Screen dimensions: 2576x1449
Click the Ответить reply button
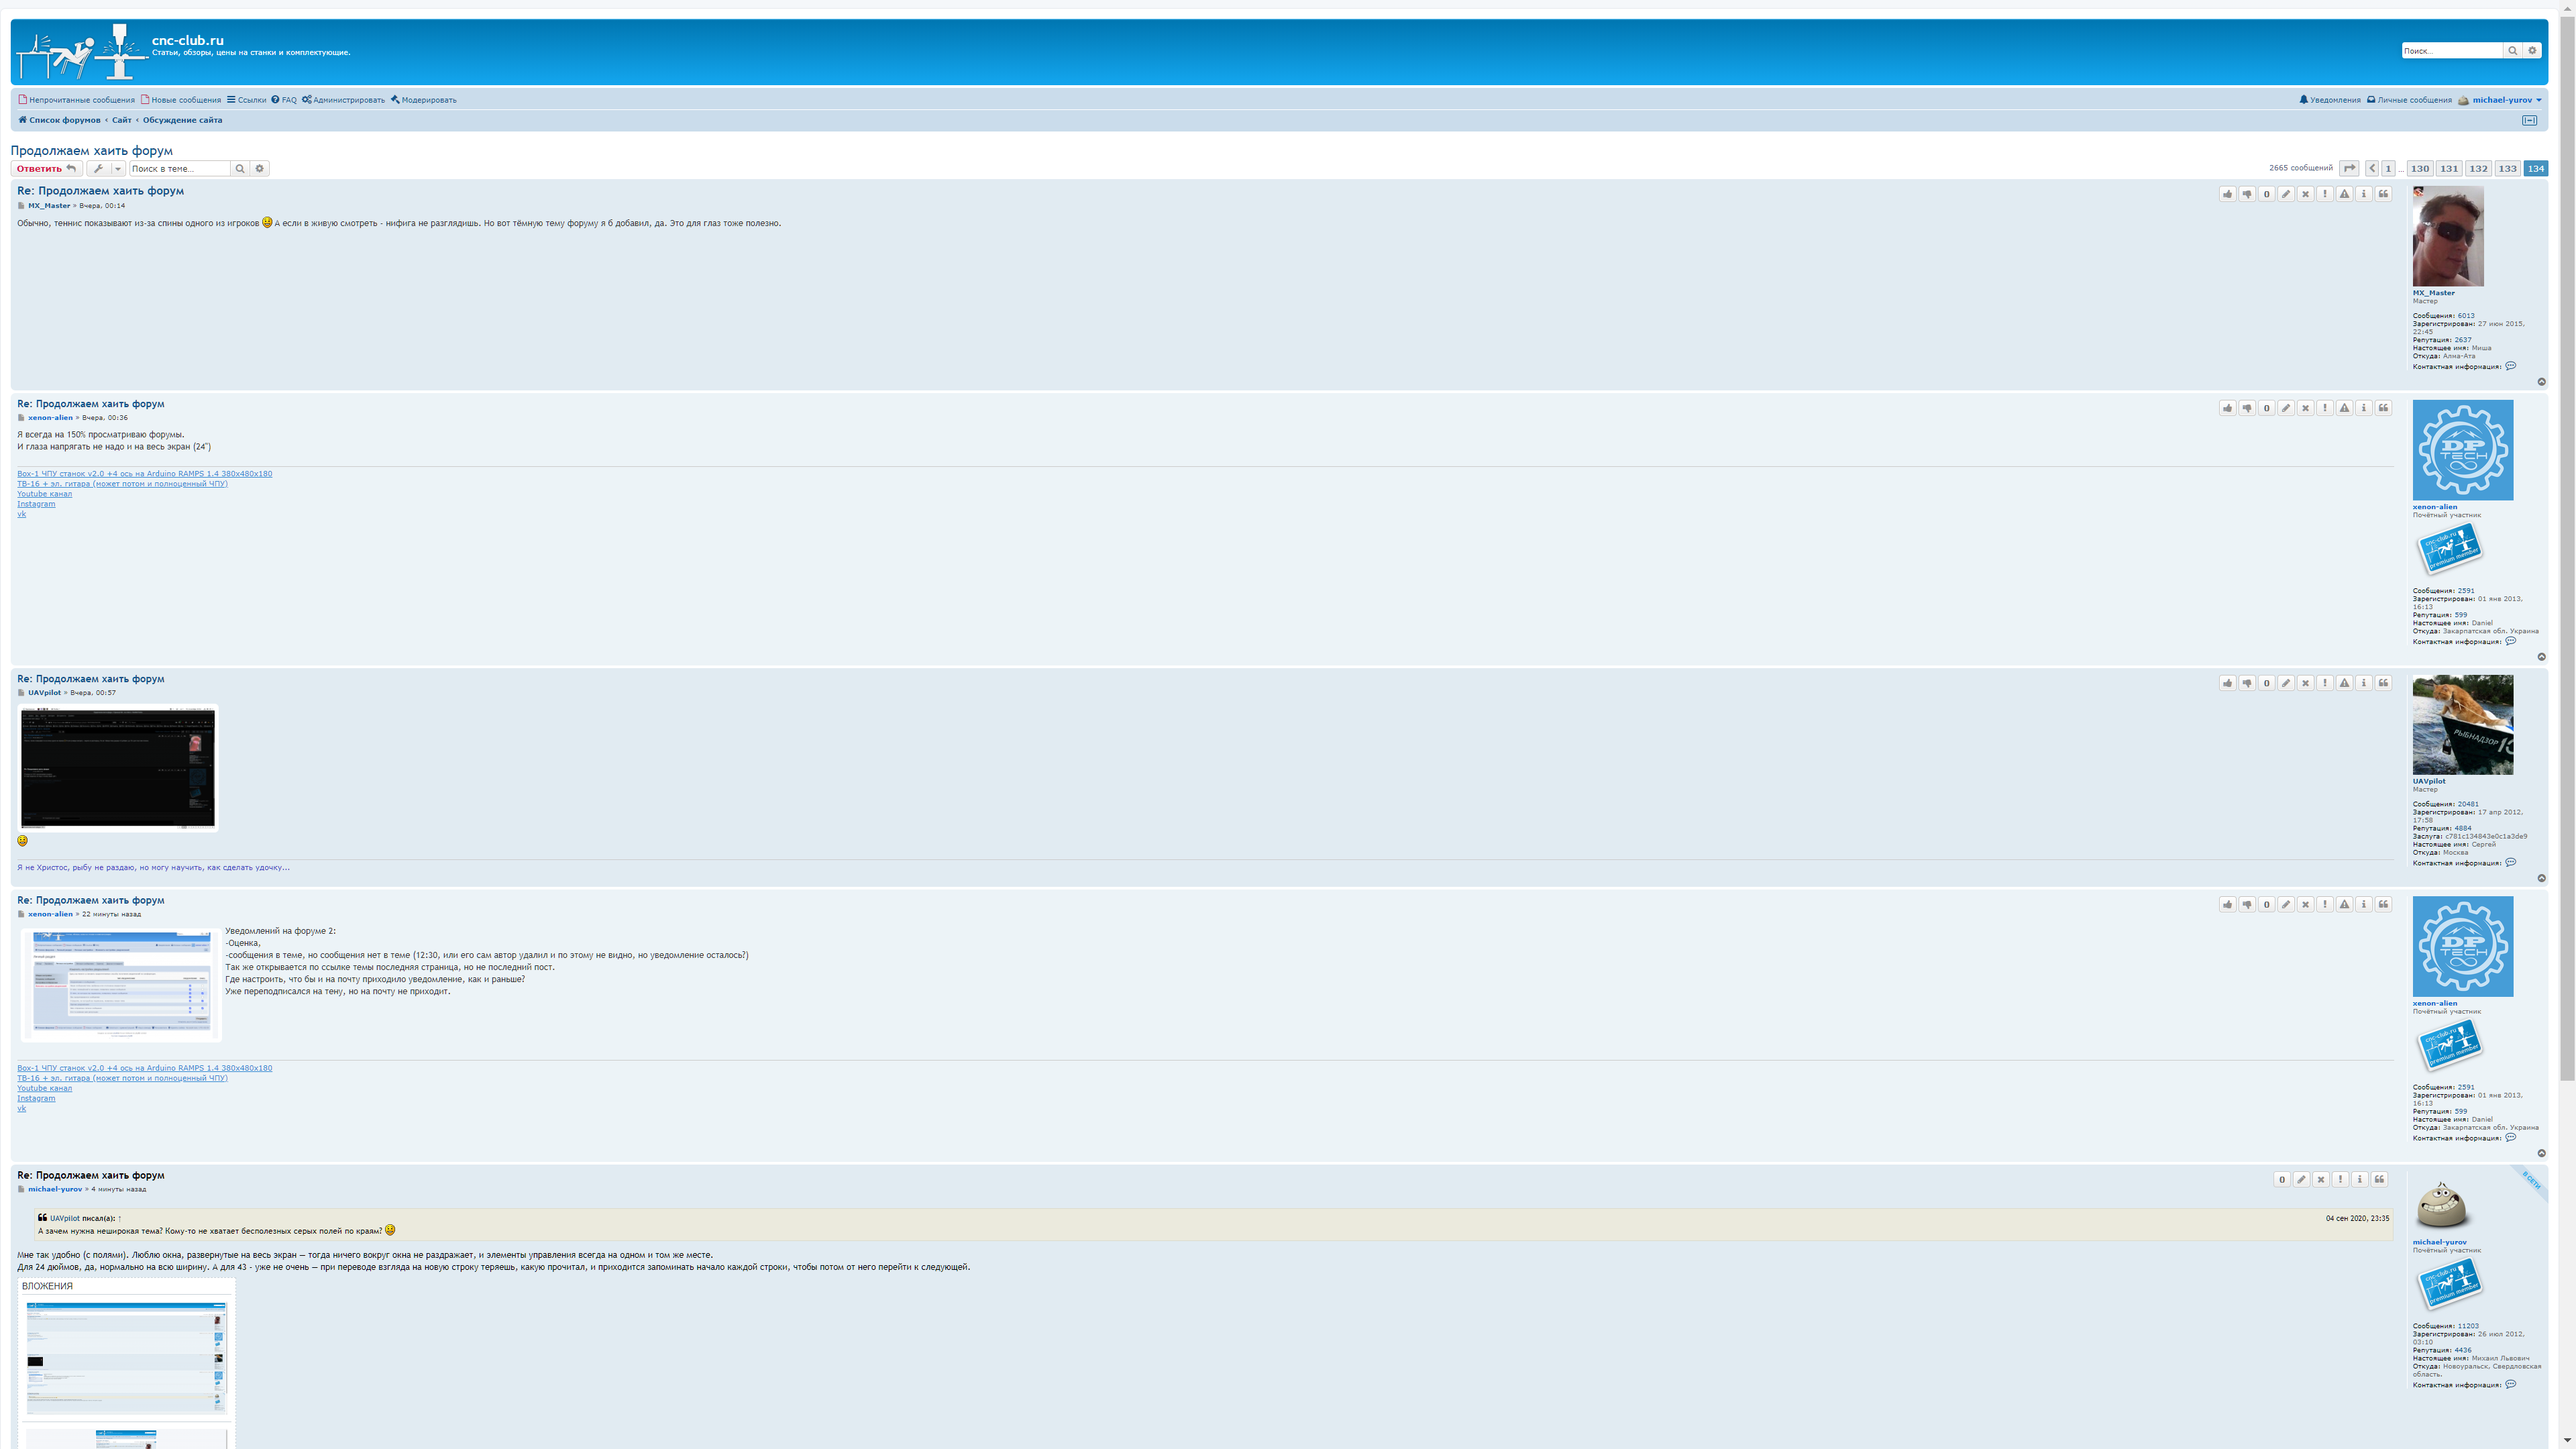pos(46,168)
